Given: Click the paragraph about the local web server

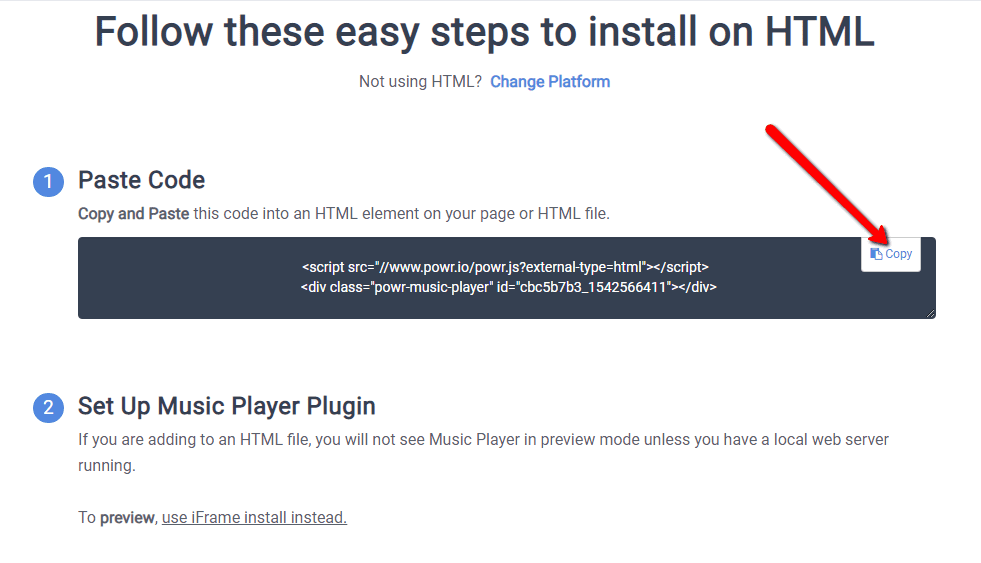Looking at the screenshot, I should [483, 452].
